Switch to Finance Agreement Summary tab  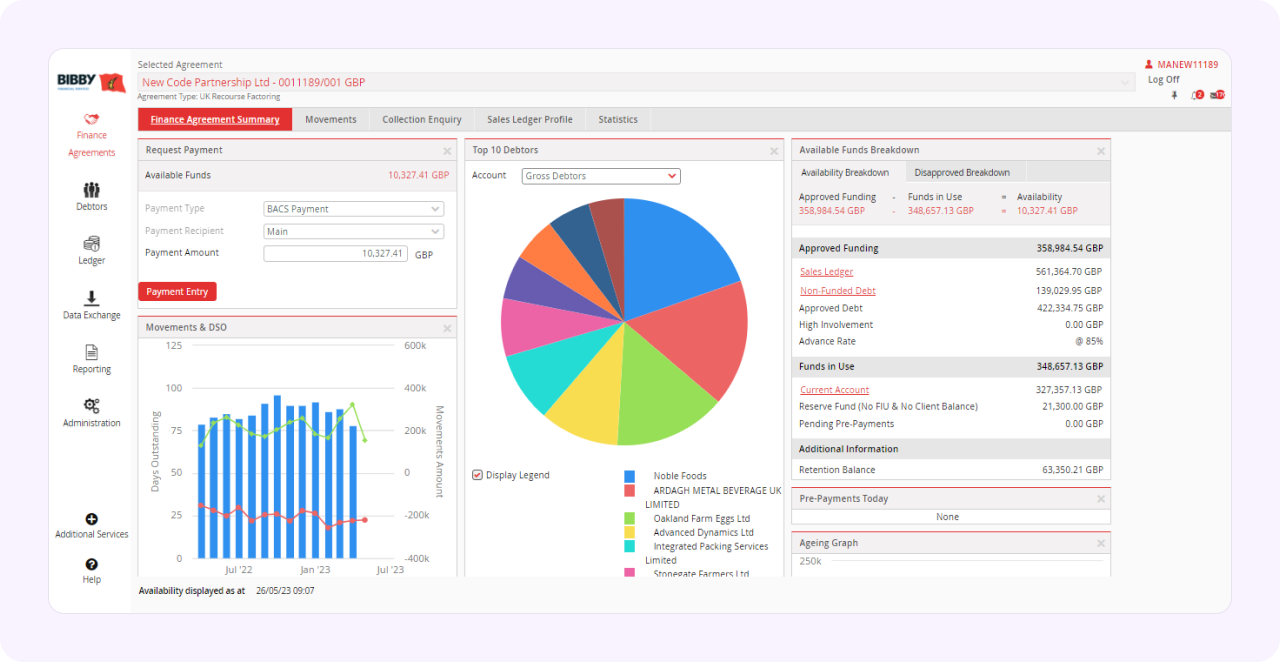215,119
